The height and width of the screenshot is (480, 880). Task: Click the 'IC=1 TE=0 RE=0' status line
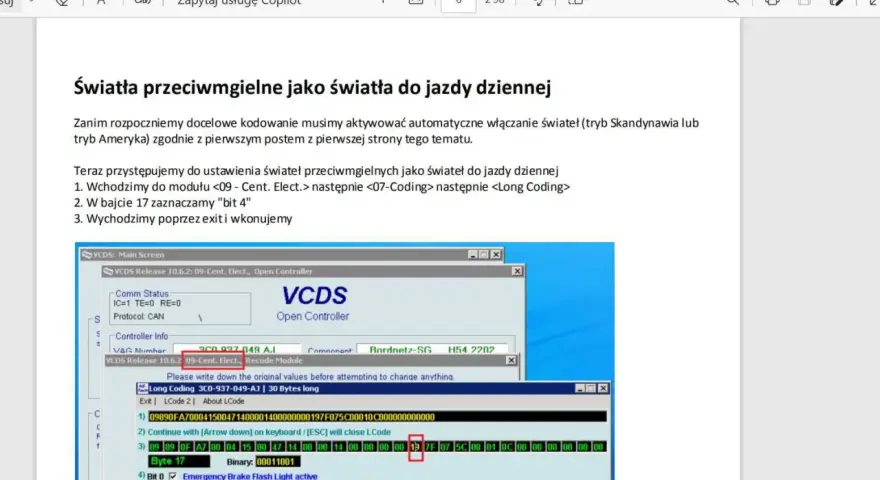(x=147, y=303)
